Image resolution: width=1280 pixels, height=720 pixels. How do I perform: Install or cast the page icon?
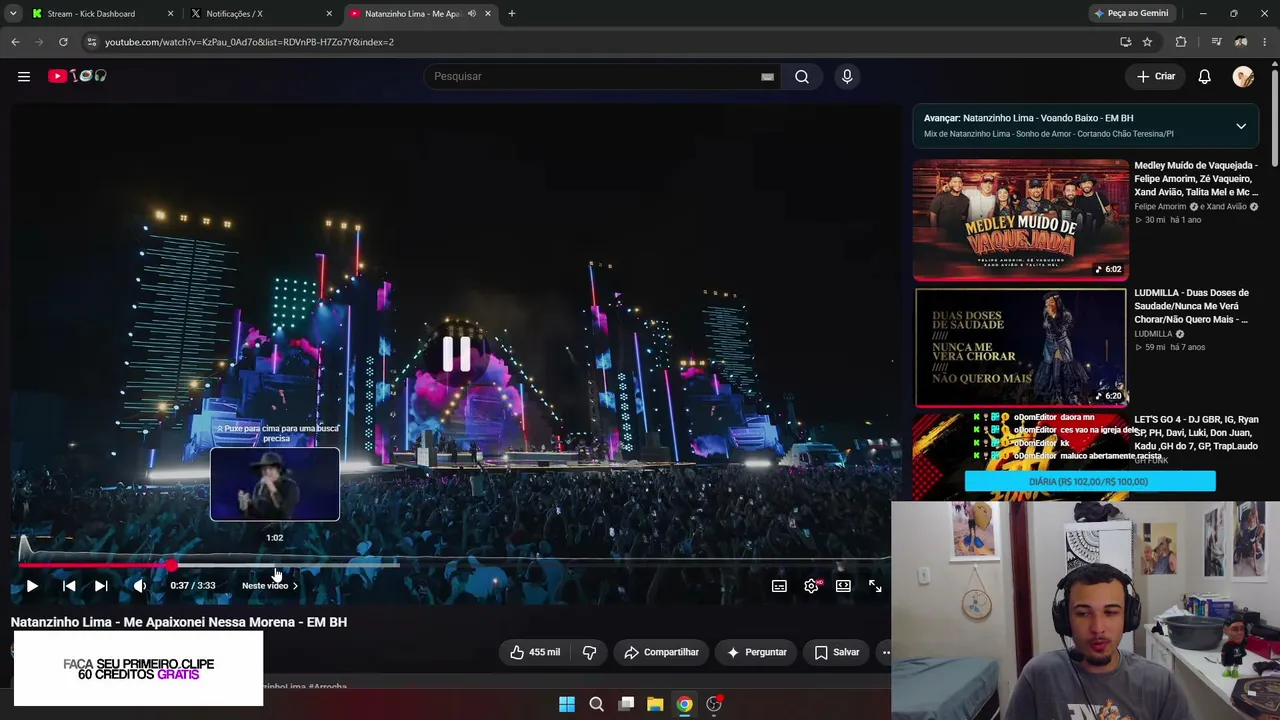point(1125,42)
